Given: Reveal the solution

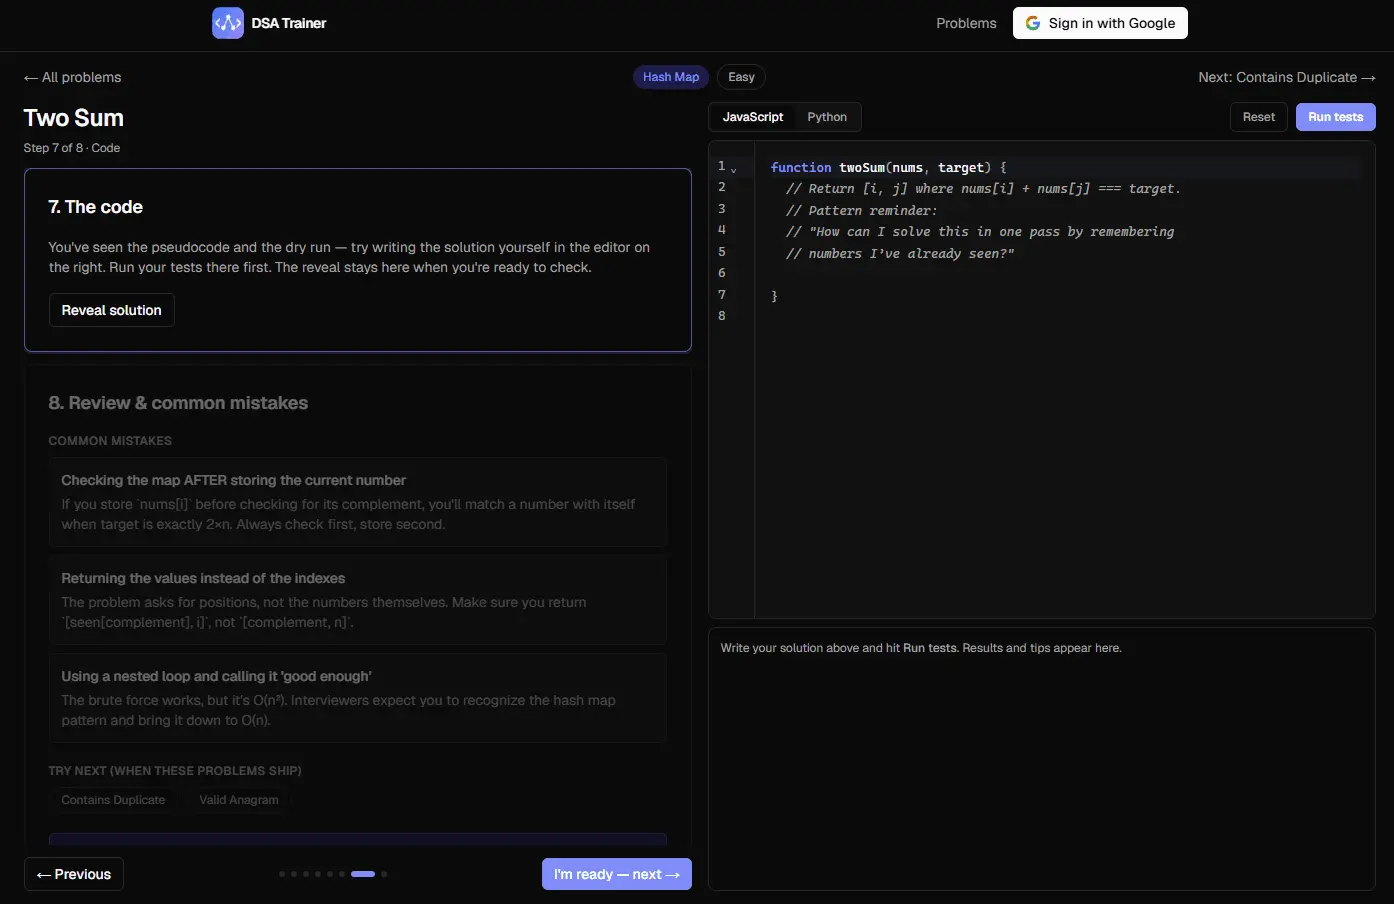Looking at the screenshot, I should tap(112, 310).
